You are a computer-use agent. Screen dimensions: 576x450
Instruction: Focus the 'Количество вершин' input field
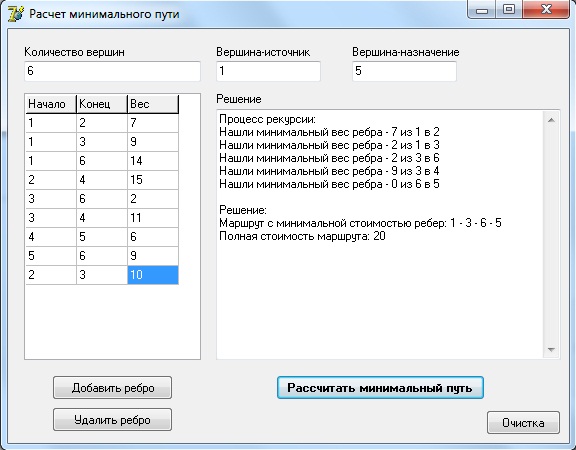112,71
